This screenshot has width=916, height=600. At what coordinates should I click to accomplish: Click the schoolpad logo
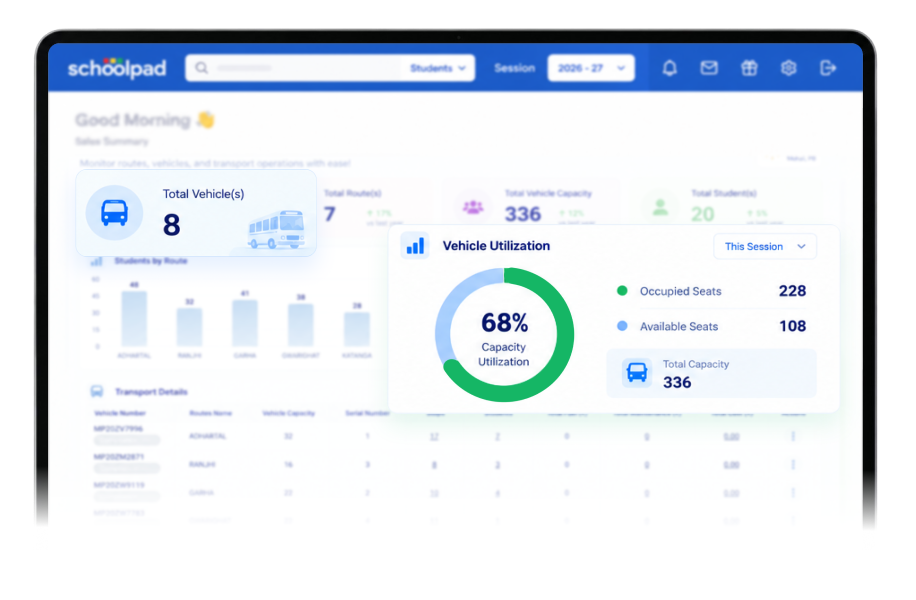[x=117, y=68]
